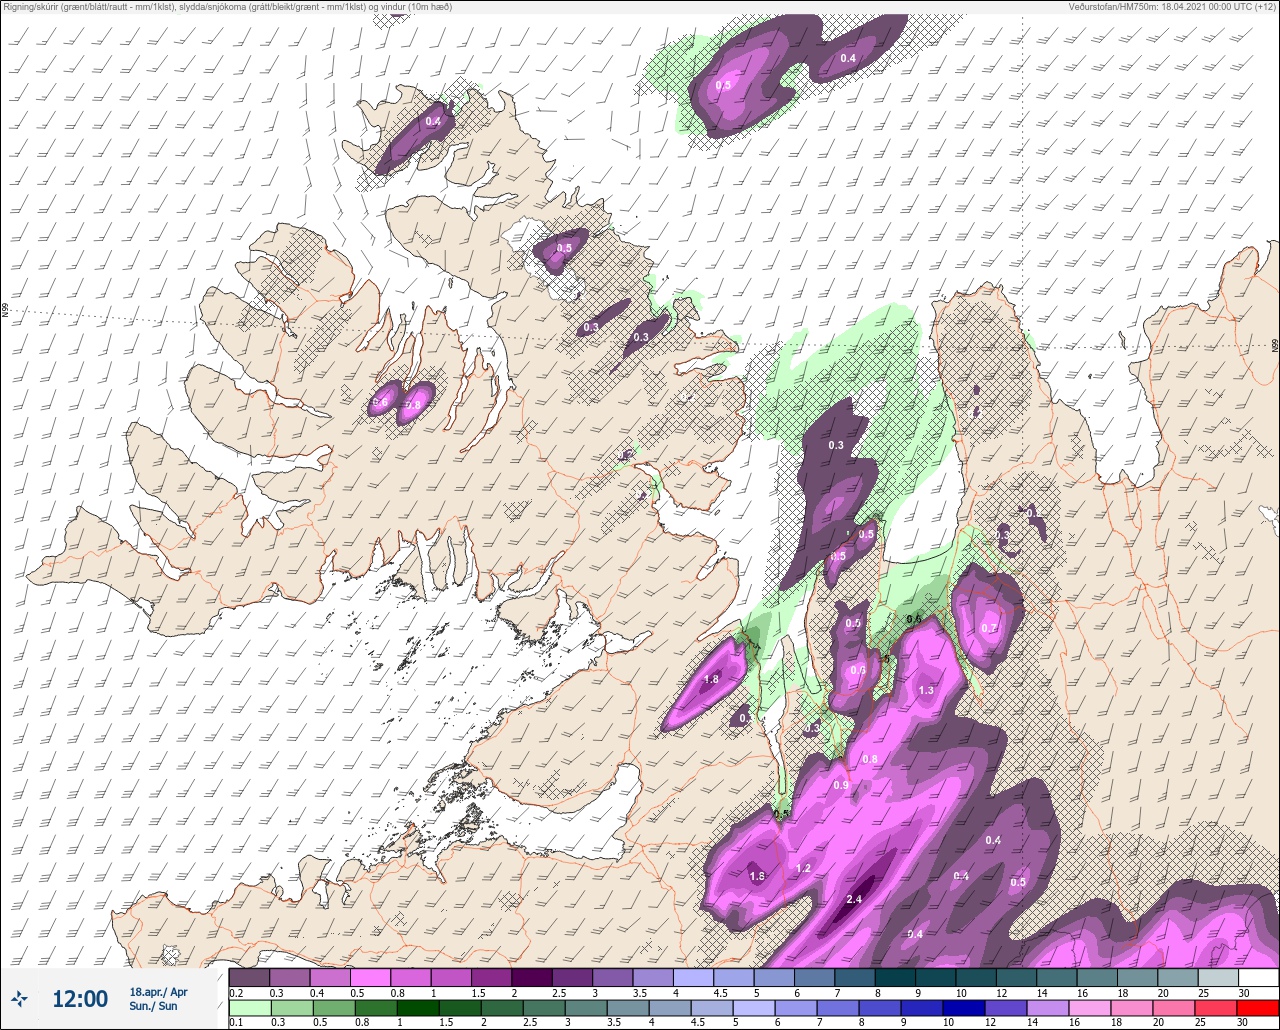
Task: Pick the pale green 0.1 swatch in lower legend
Action: click(249, 1007)
